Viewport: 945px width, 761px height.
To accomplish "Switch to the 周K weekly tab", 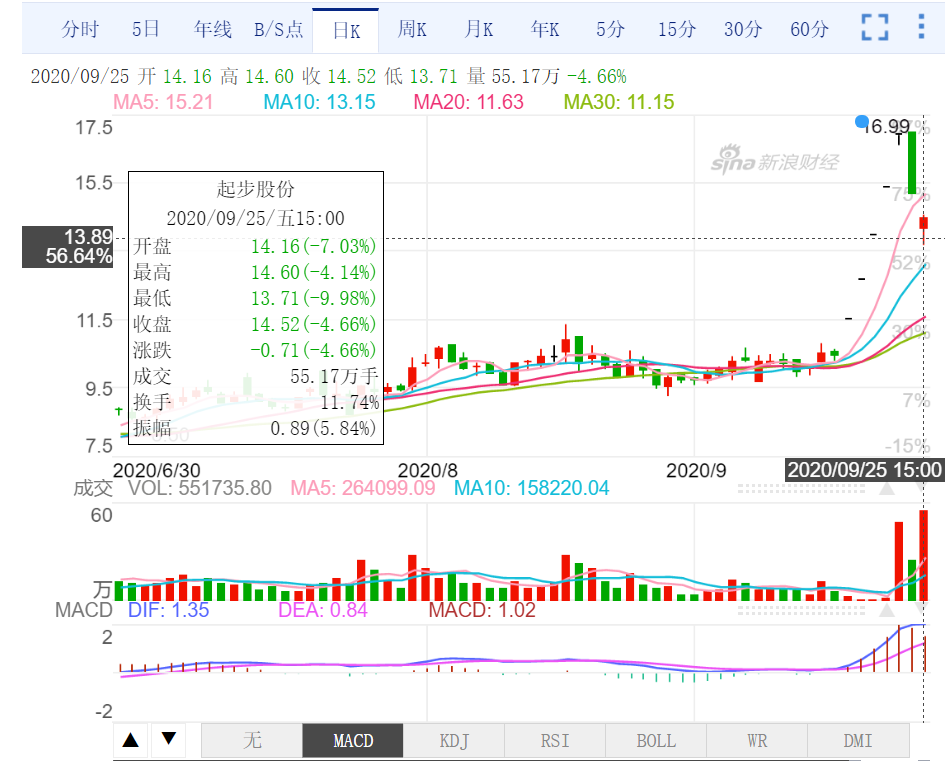I will point(412,28).
